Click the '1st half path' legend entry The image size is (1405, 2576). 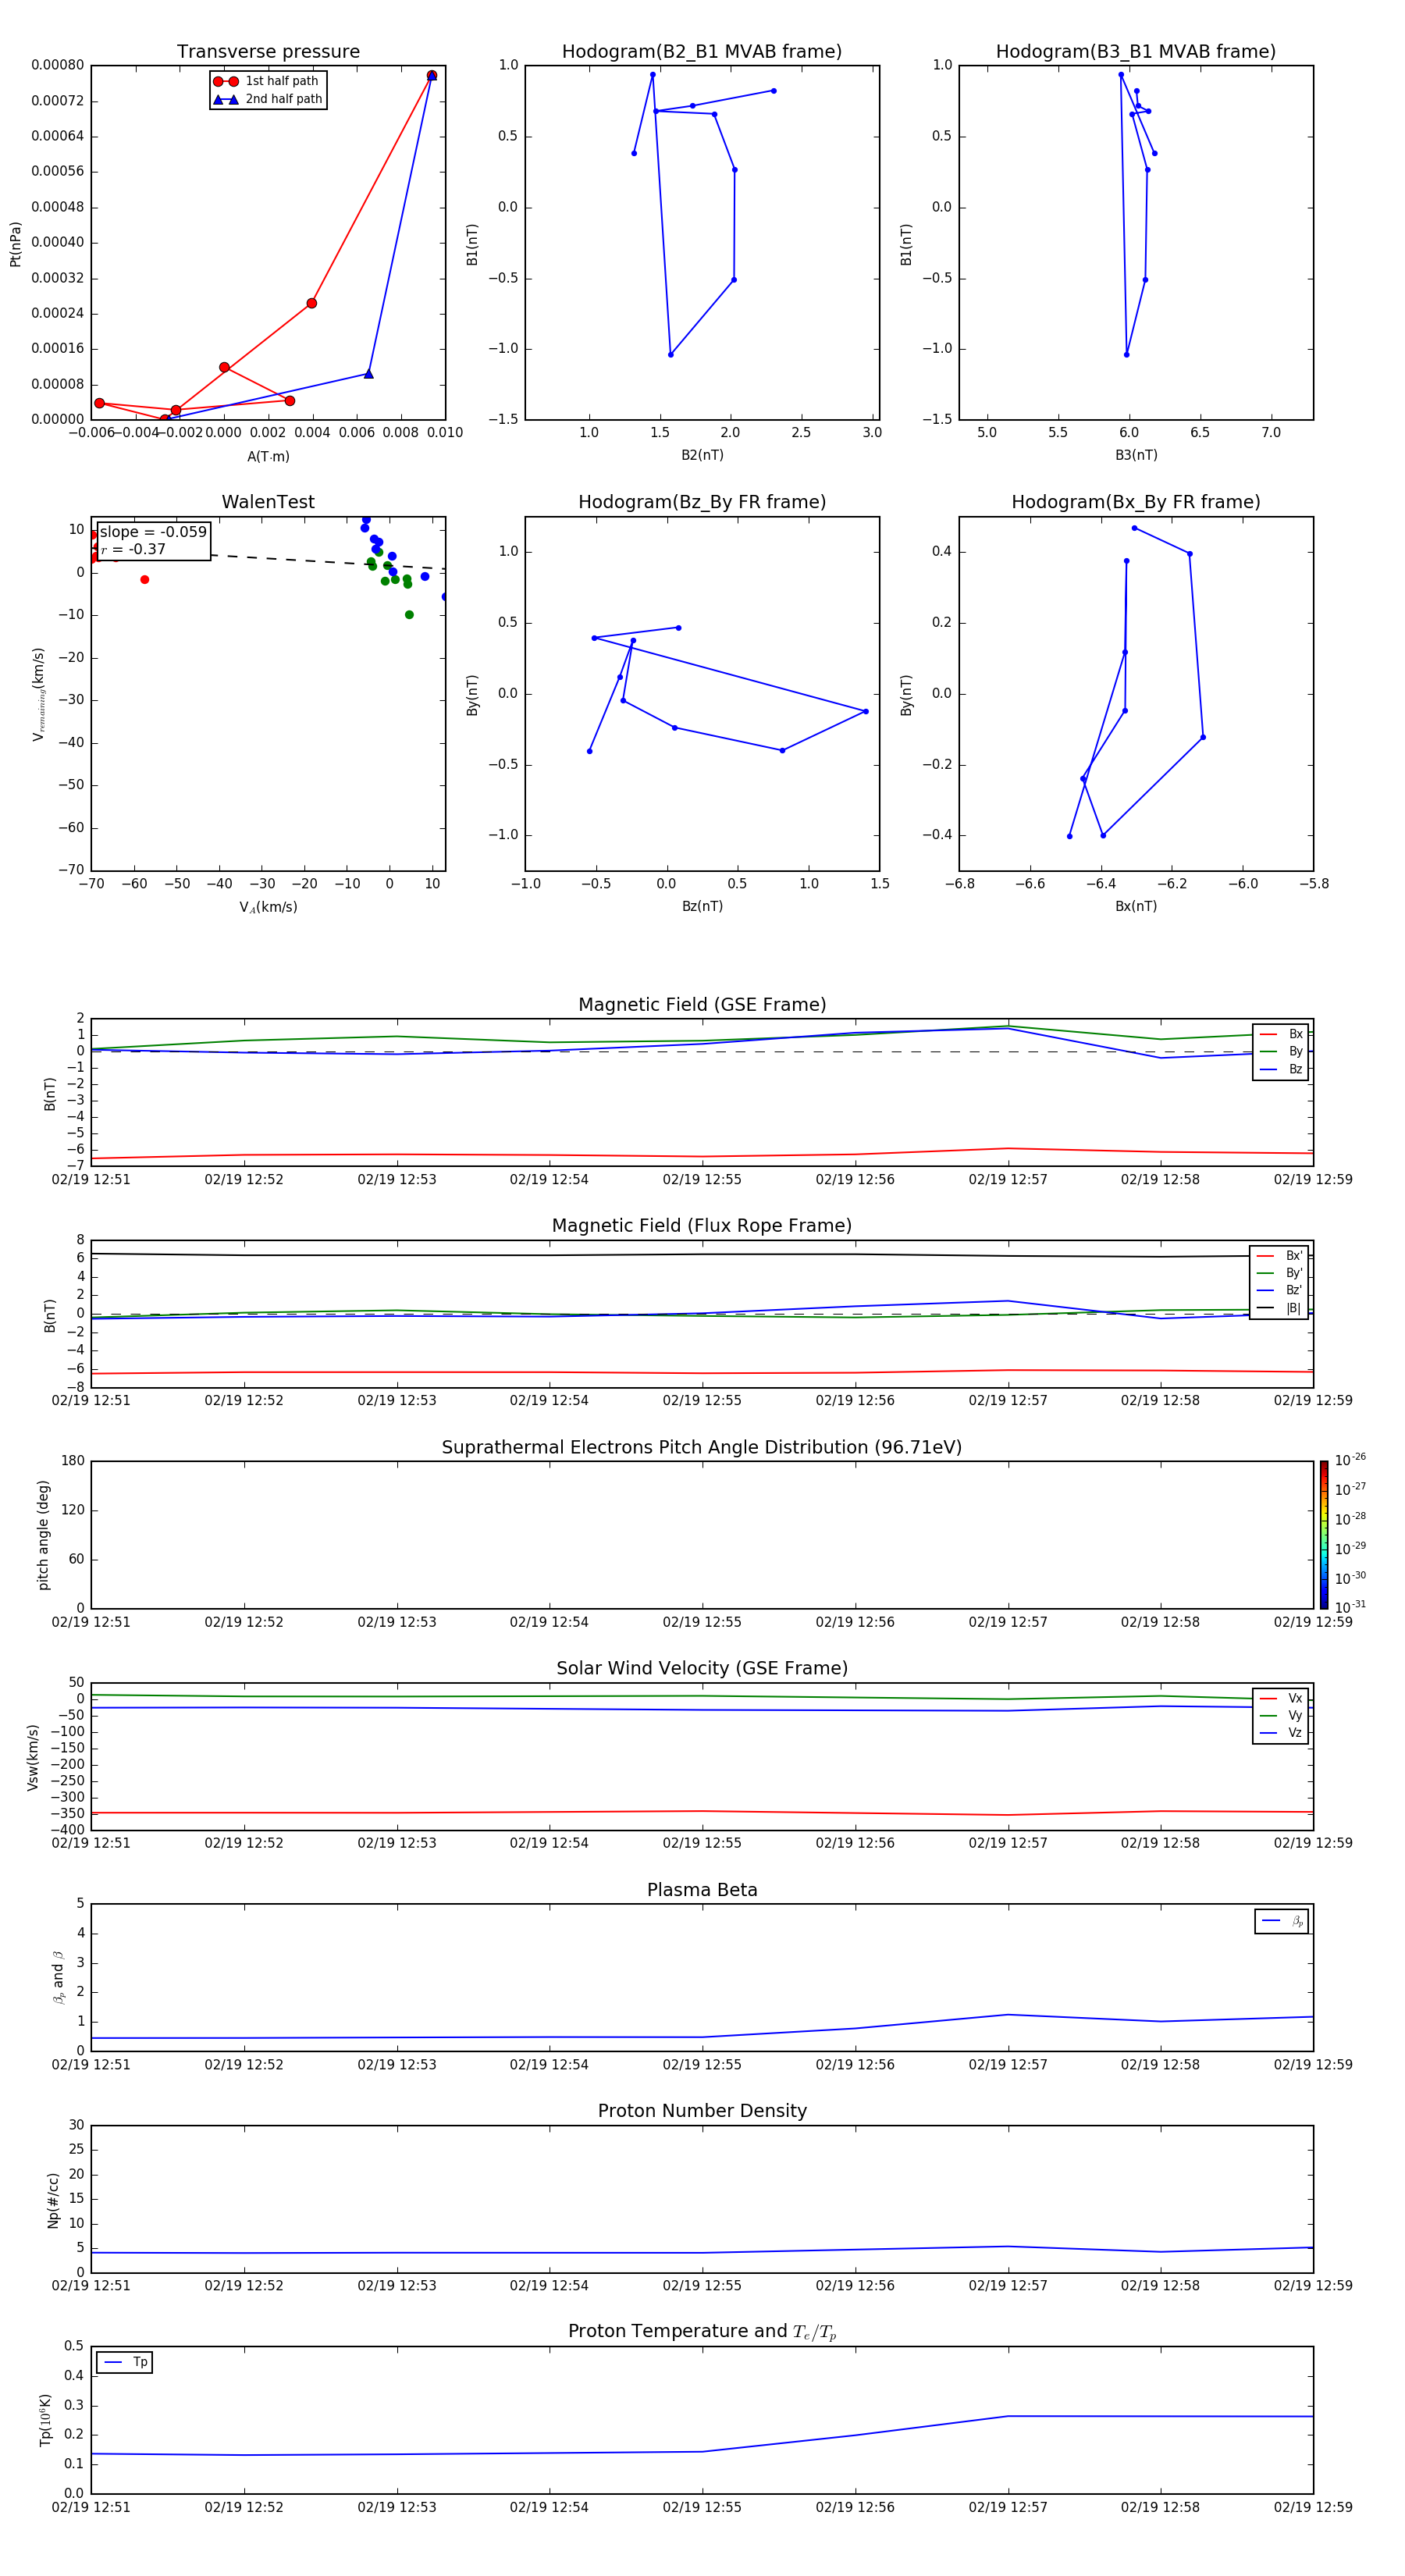point(267,81)
